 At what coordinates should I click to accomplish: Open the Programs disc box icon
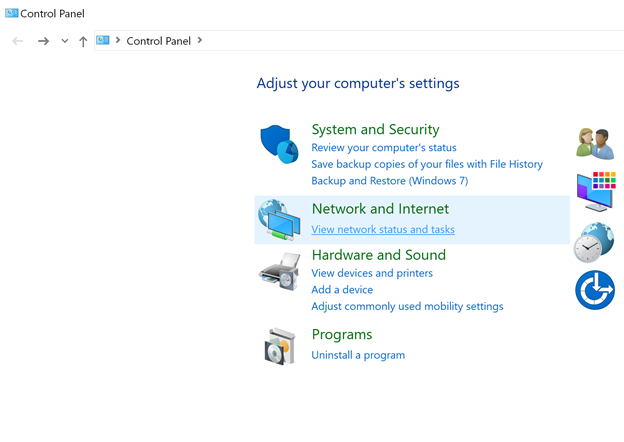pos(280,347)
